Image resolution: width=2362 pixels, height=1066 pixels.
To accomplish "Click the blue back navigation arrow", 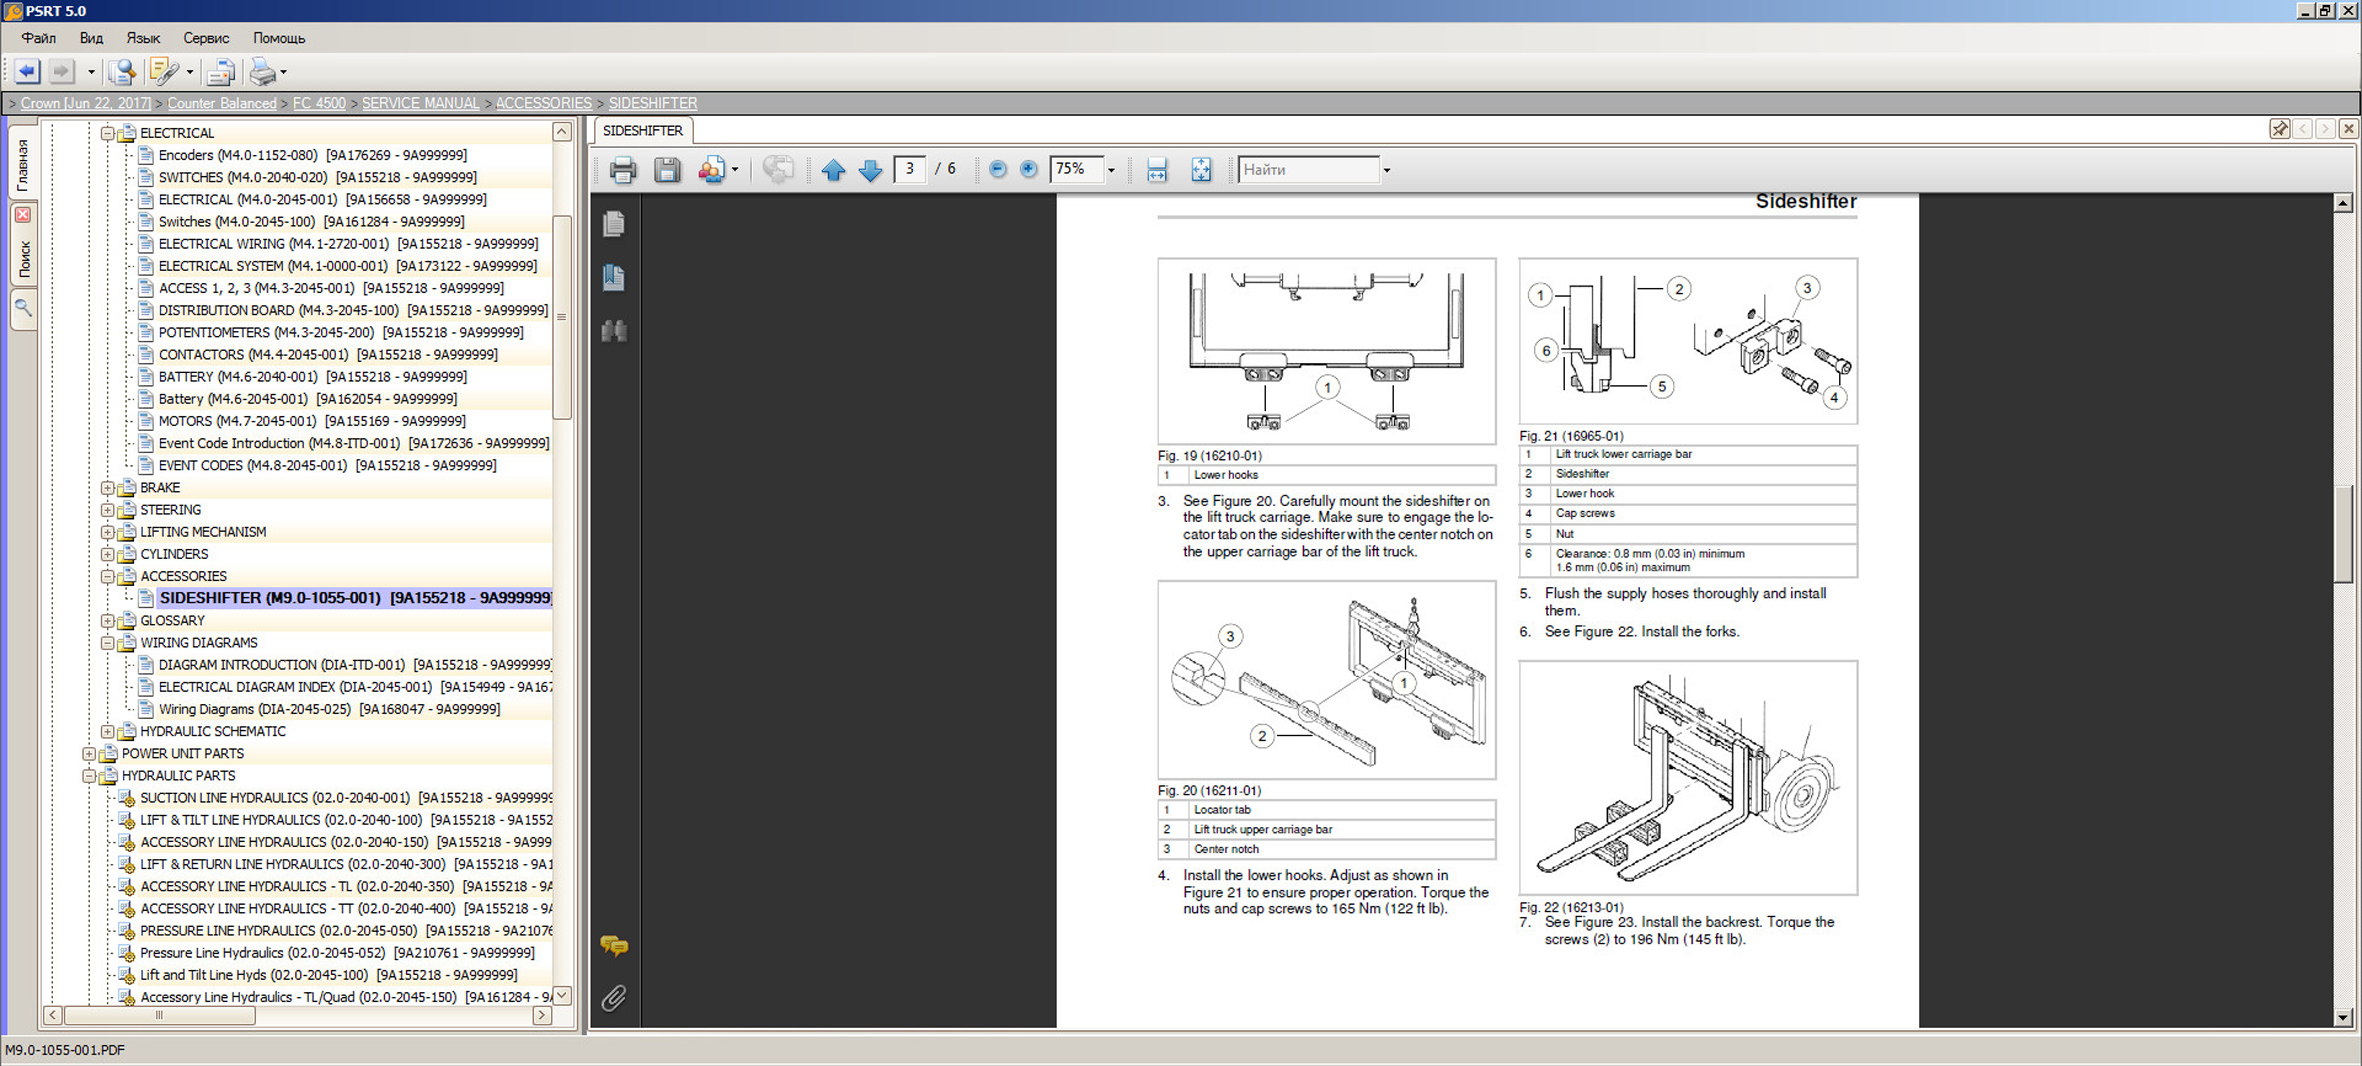I will [x=27, y=72].
